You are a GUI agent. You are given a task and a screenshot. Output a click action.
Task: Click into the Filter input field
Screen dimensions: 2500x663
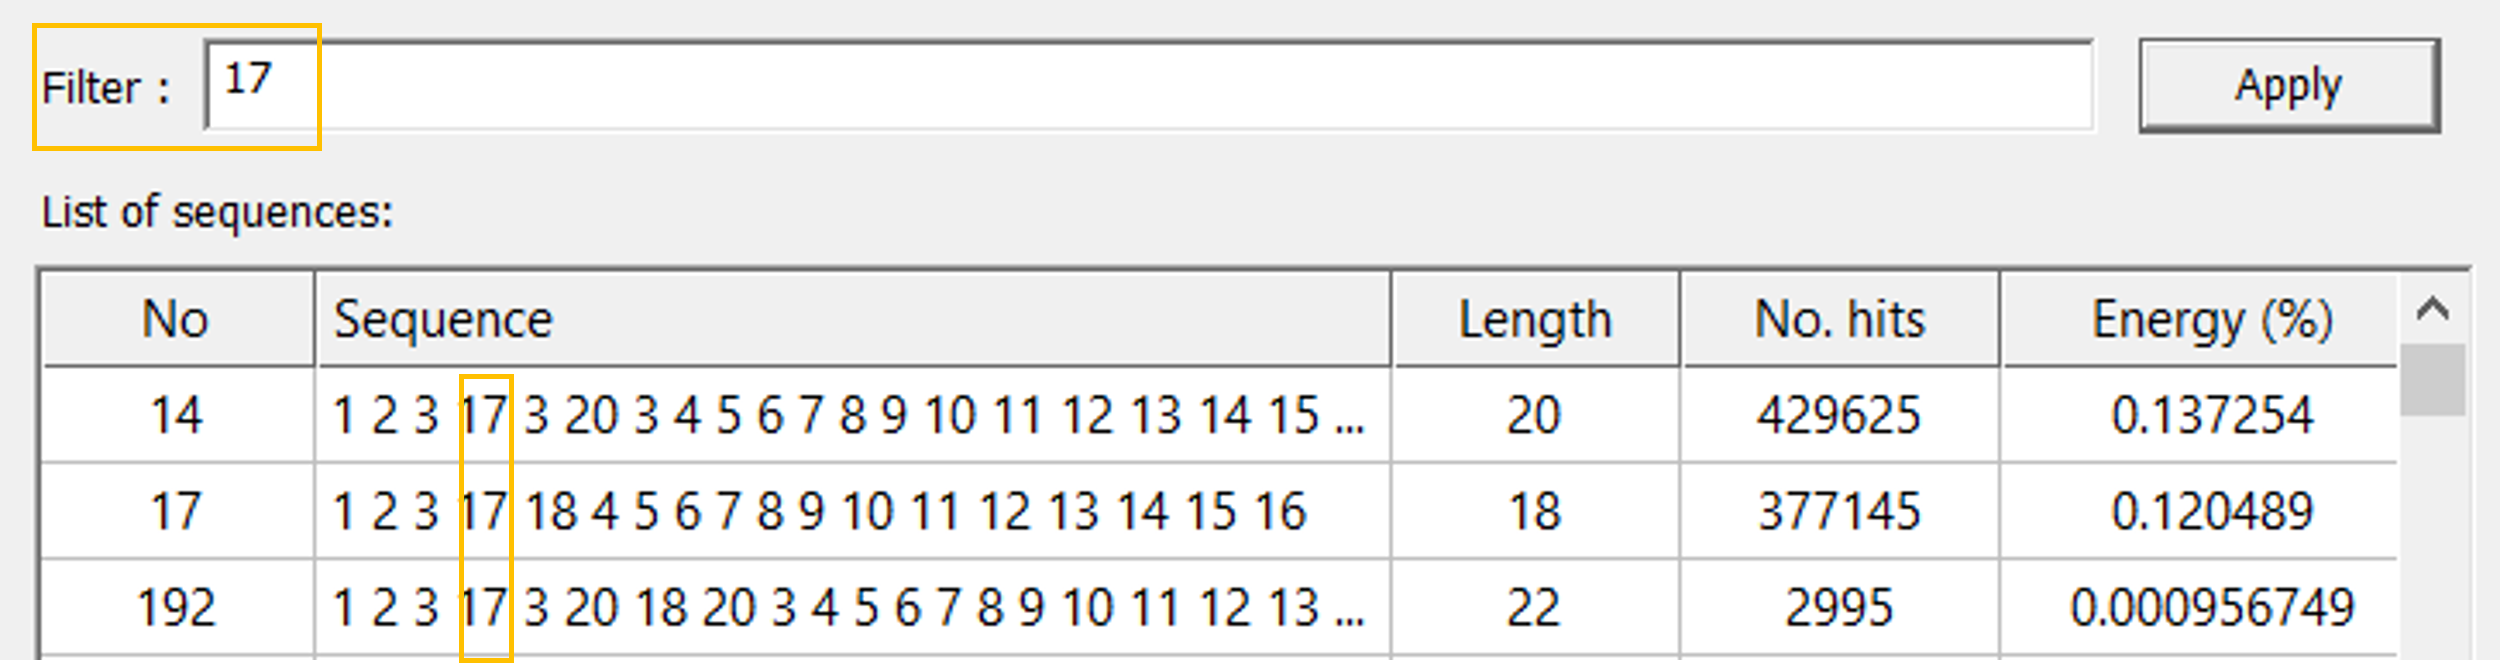pos(1149,86)
